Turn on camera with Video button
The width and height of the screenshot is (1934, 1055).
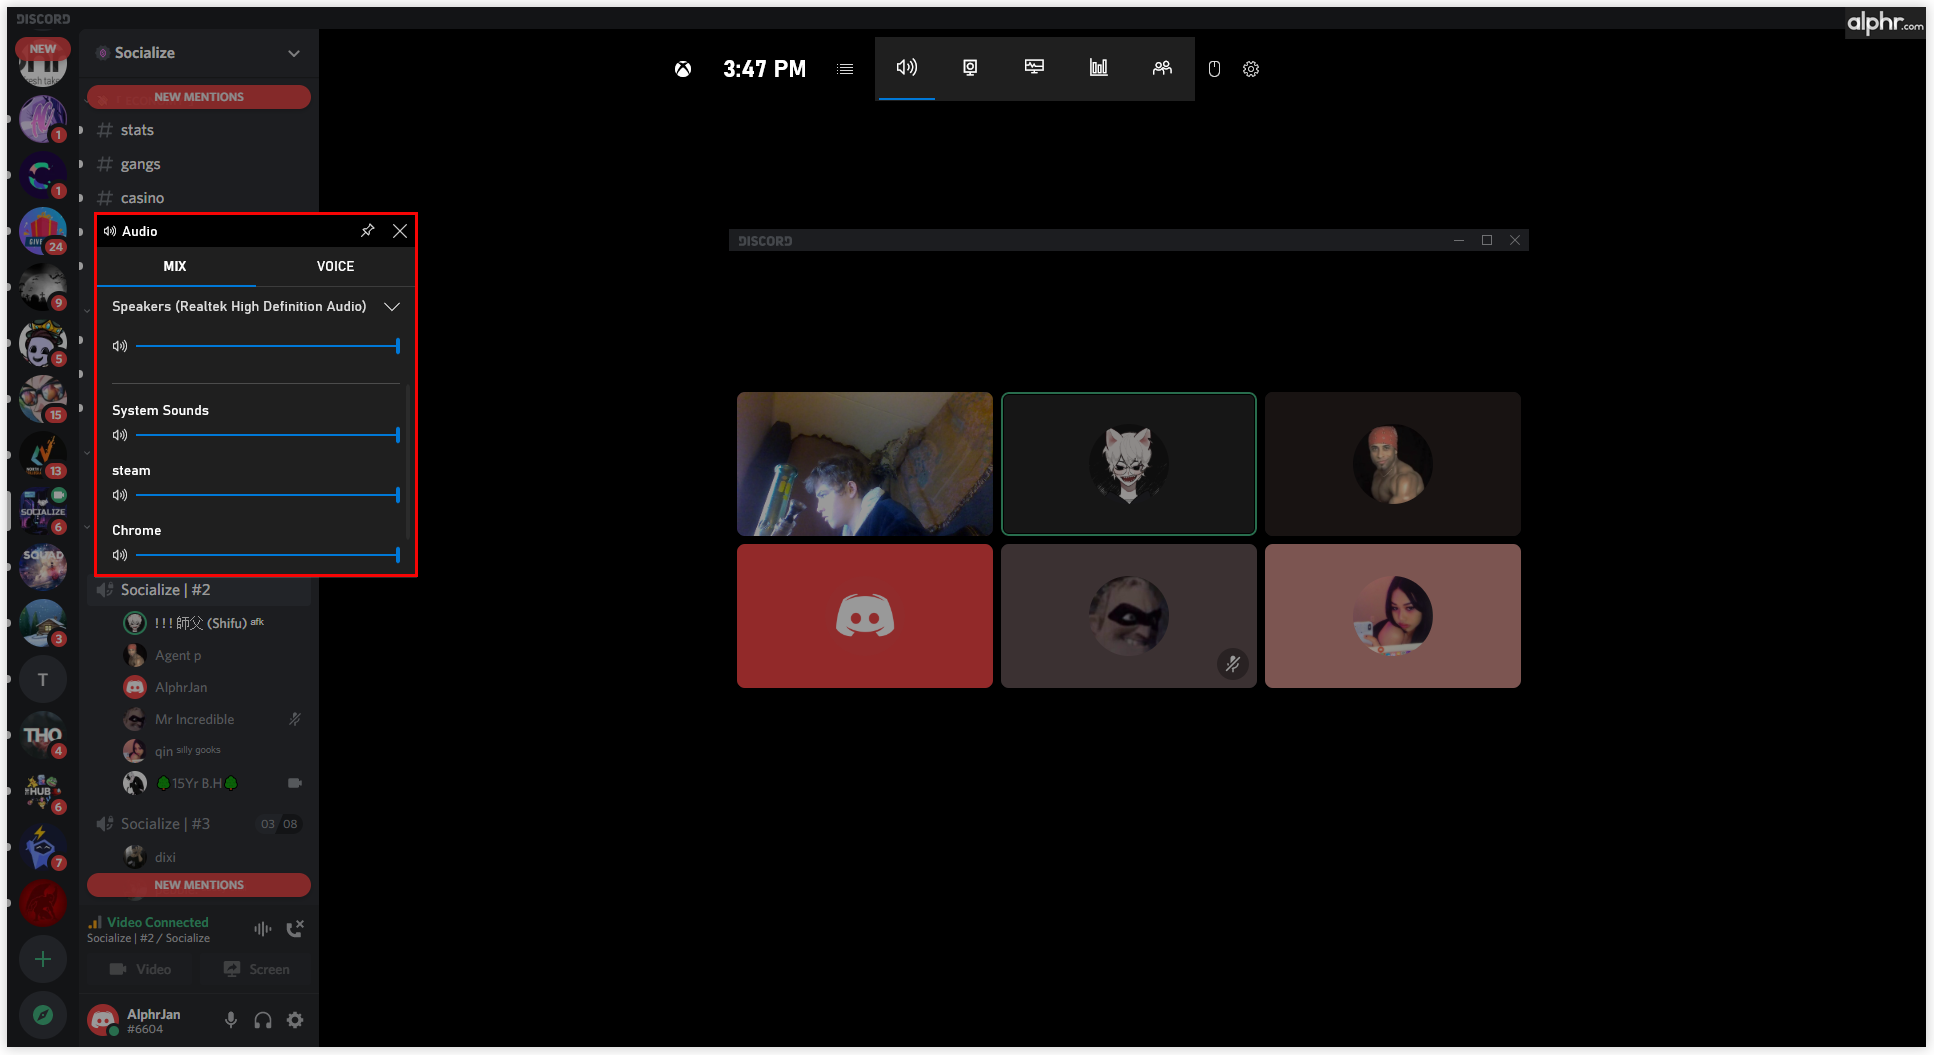click(x=141, y=969)
